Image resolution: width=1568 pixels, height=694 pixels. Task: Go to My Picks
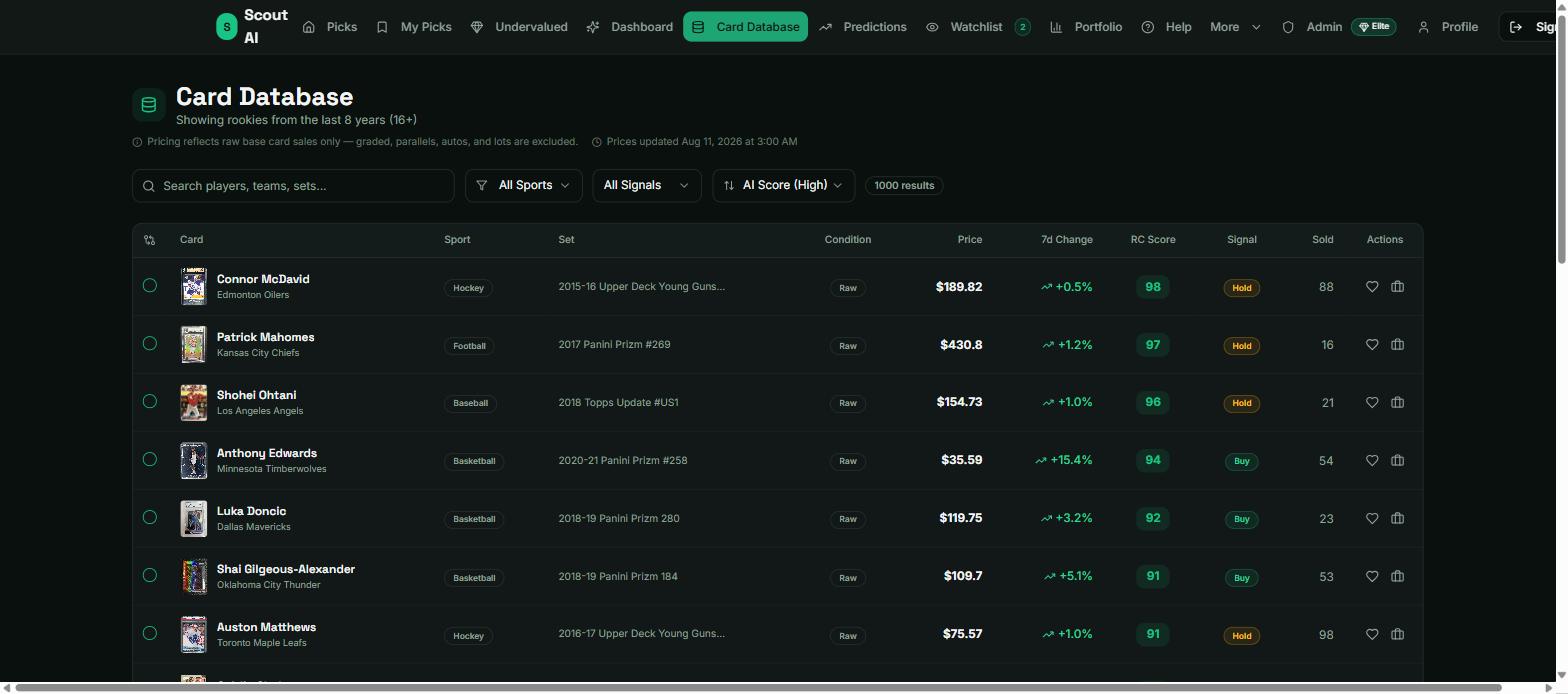pyautogui.click(x=414, y=27)
